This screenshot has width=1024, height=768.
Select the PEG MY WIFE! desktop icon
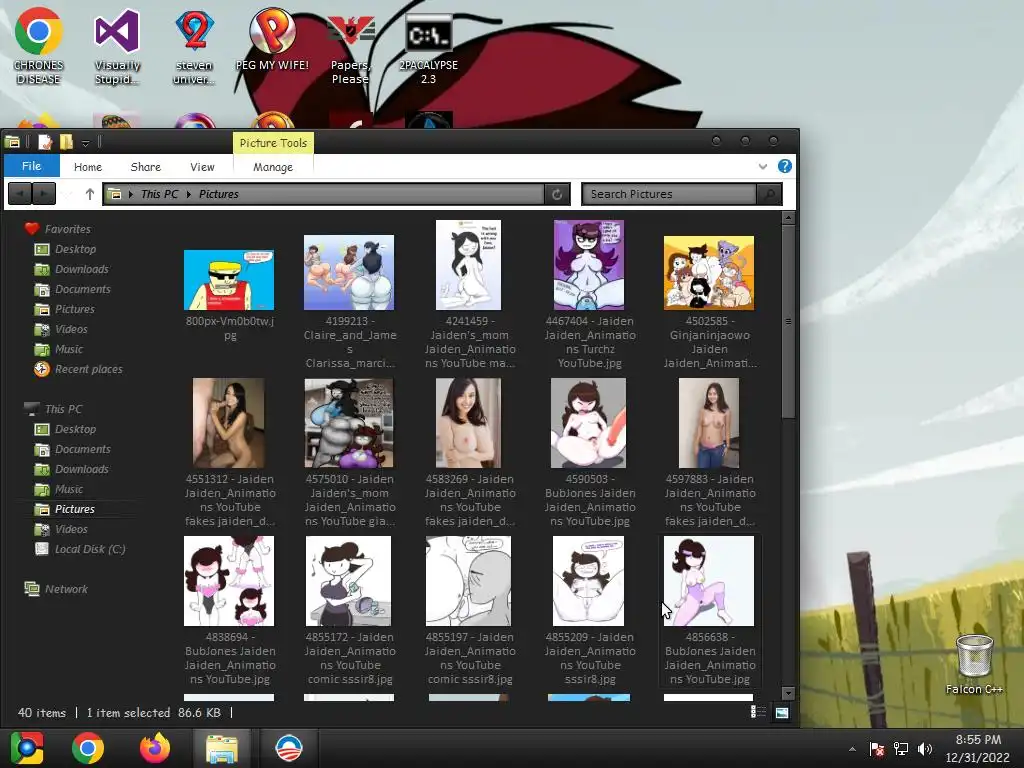click(x=272, y=39)
